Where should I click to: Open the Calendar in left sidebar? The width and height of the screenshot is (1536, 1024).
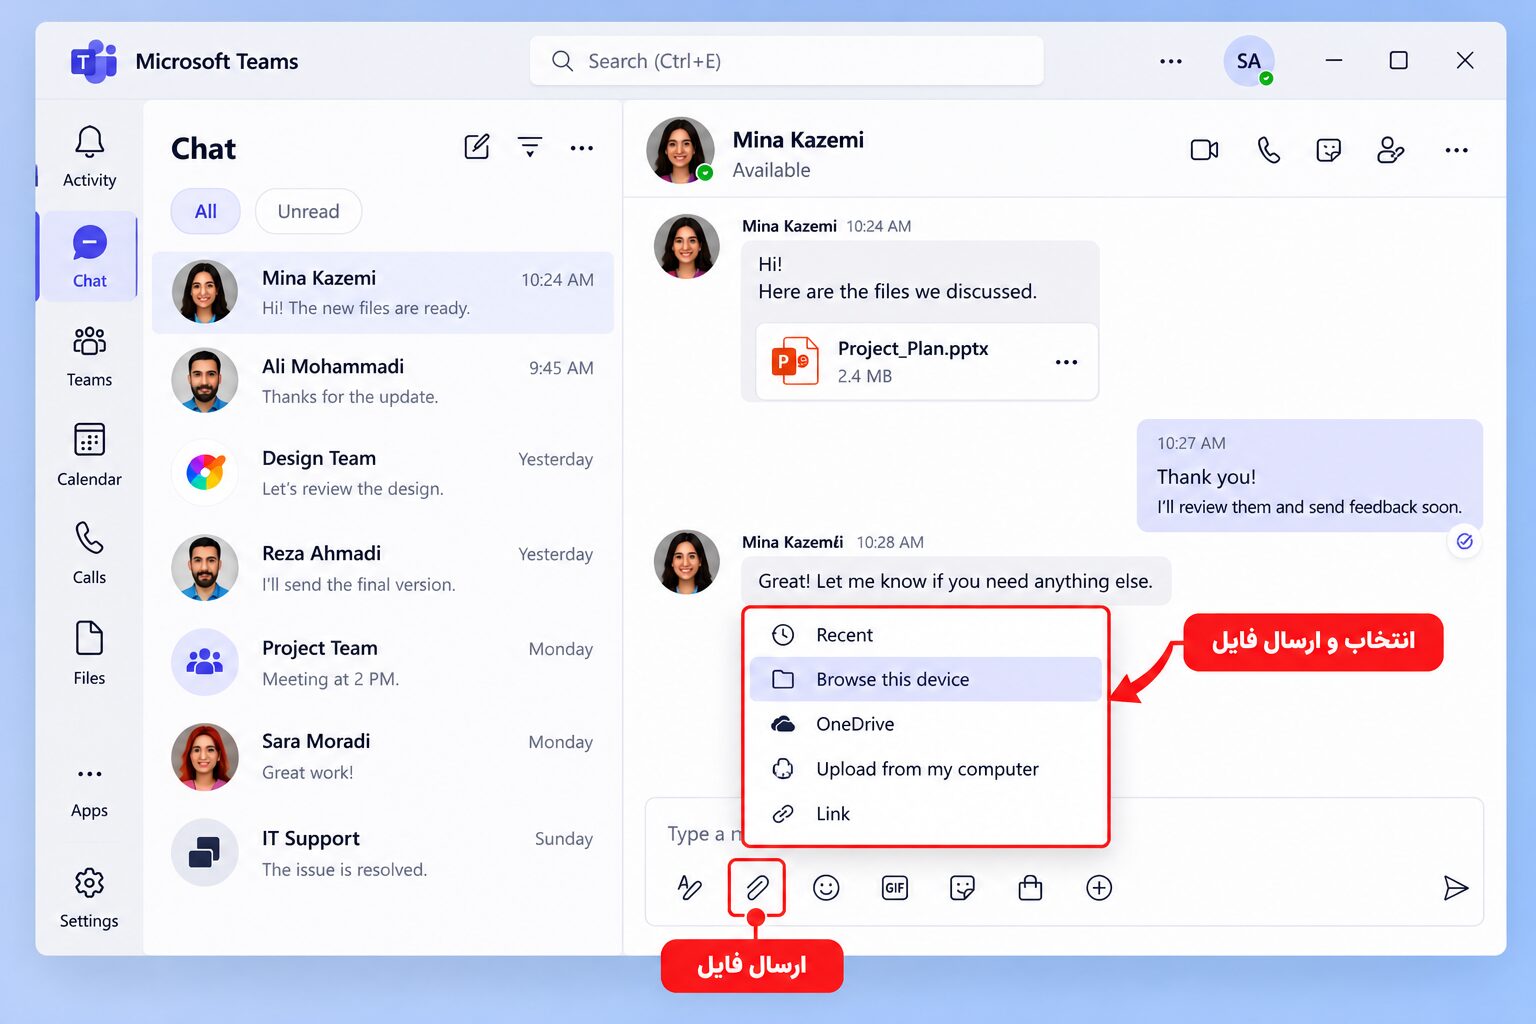[x=89, y=455]
